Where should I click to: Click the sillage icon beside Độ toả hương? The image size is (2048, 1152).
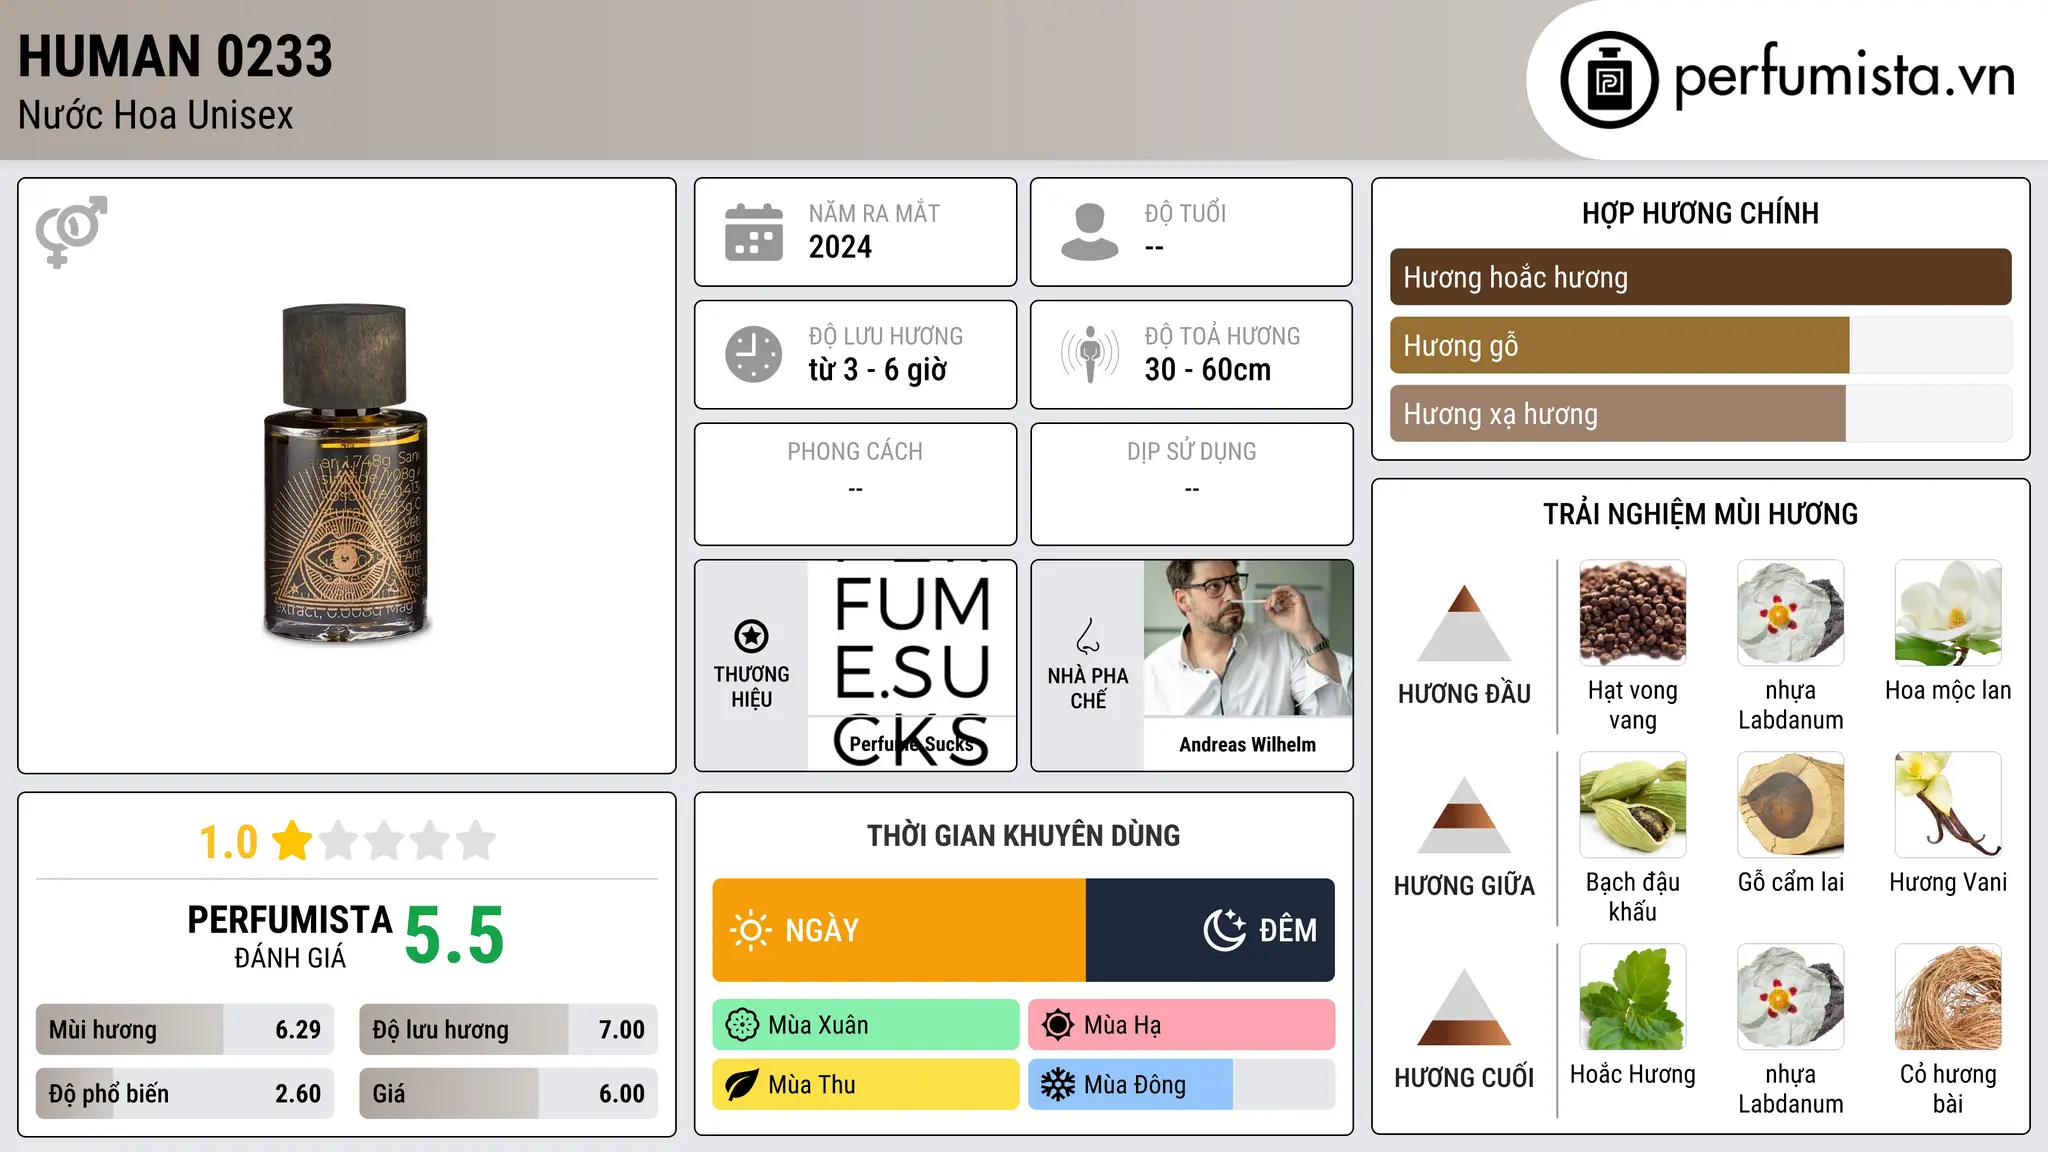pyautogui.click(x=1089, y=354)
